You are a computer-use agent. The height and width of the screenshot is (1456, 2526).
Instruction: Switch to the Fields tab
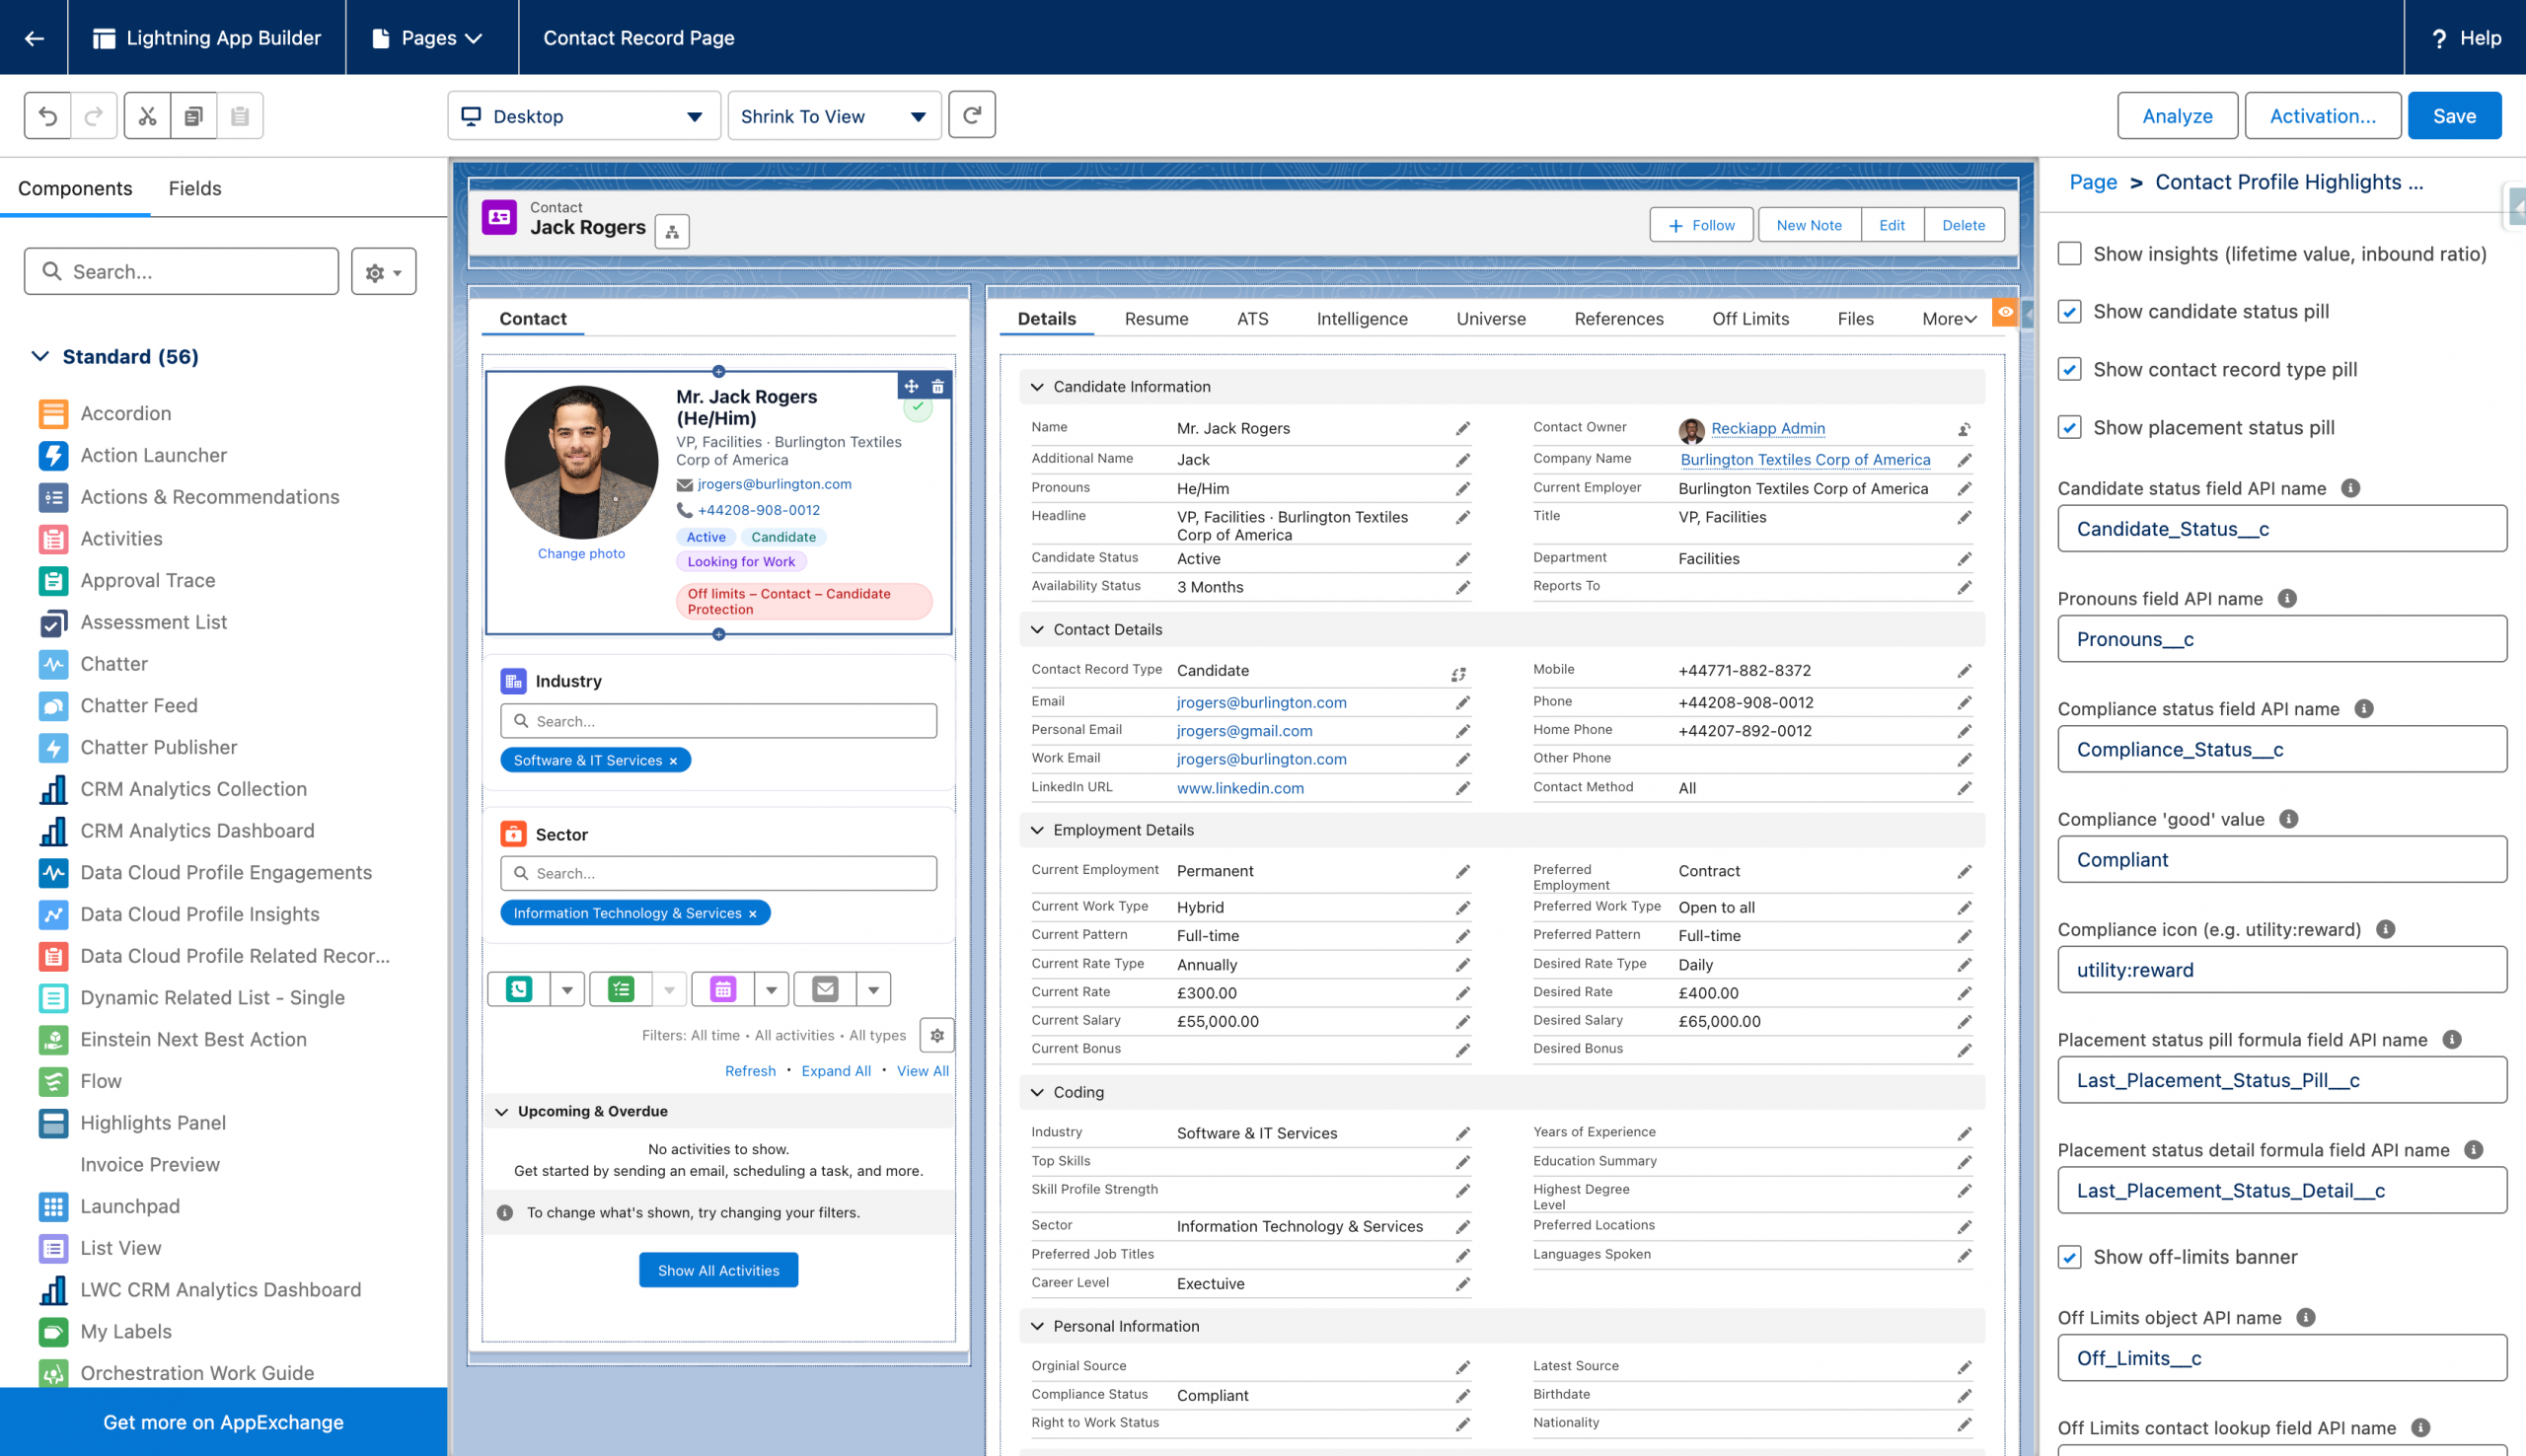tap(195, 189)
